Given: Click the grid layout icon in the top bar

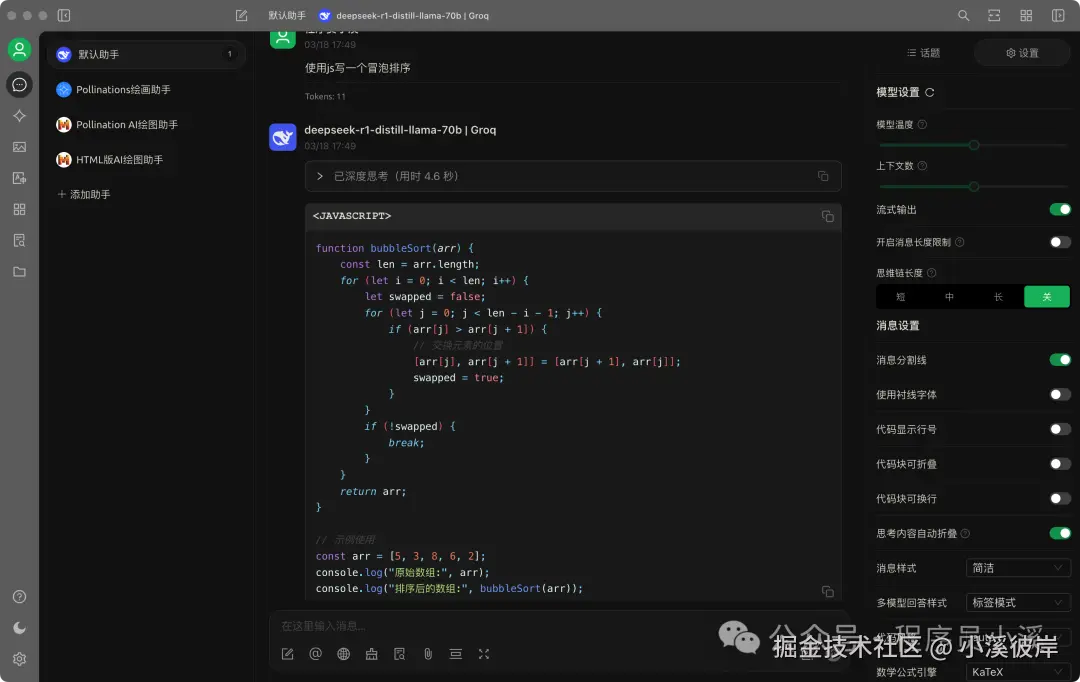Looking at the screenshot, I should click(1026, 15).
